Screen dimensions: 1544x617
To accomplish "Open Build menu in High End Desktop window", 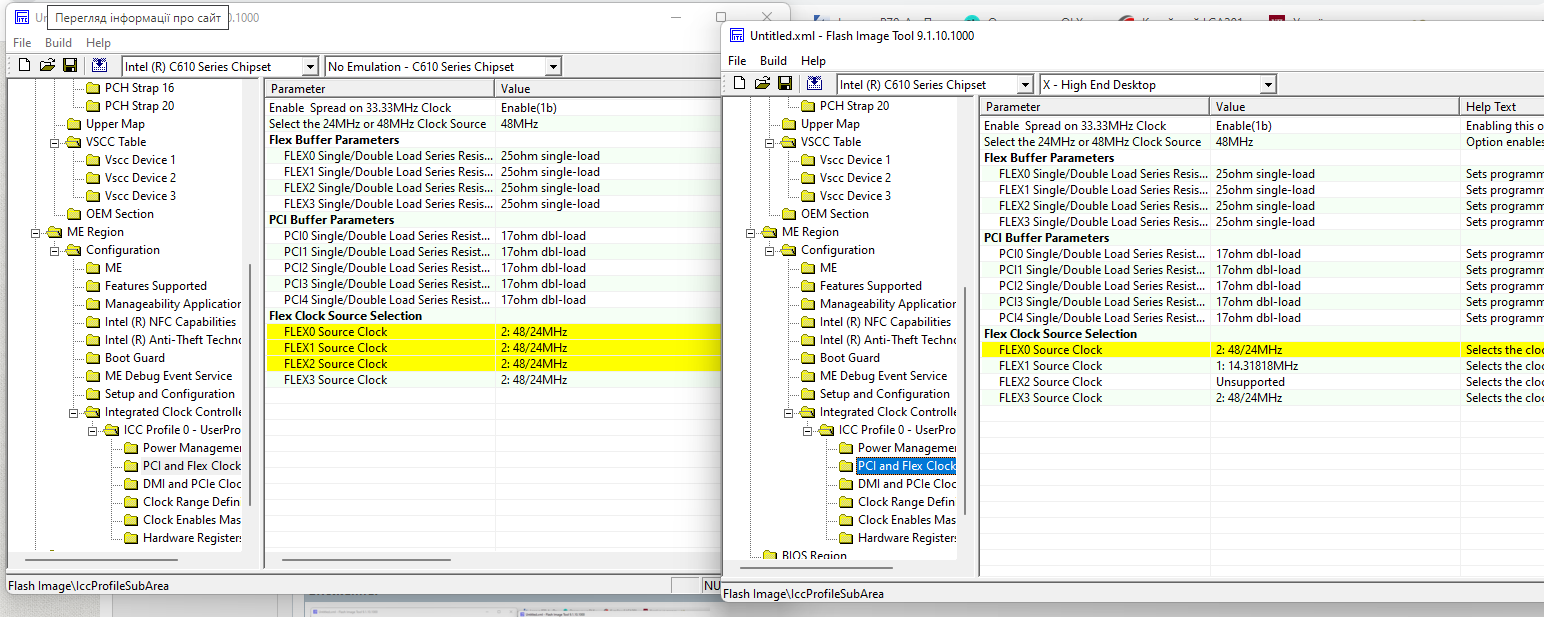I will pyautogui.click(x=773, y=60).
